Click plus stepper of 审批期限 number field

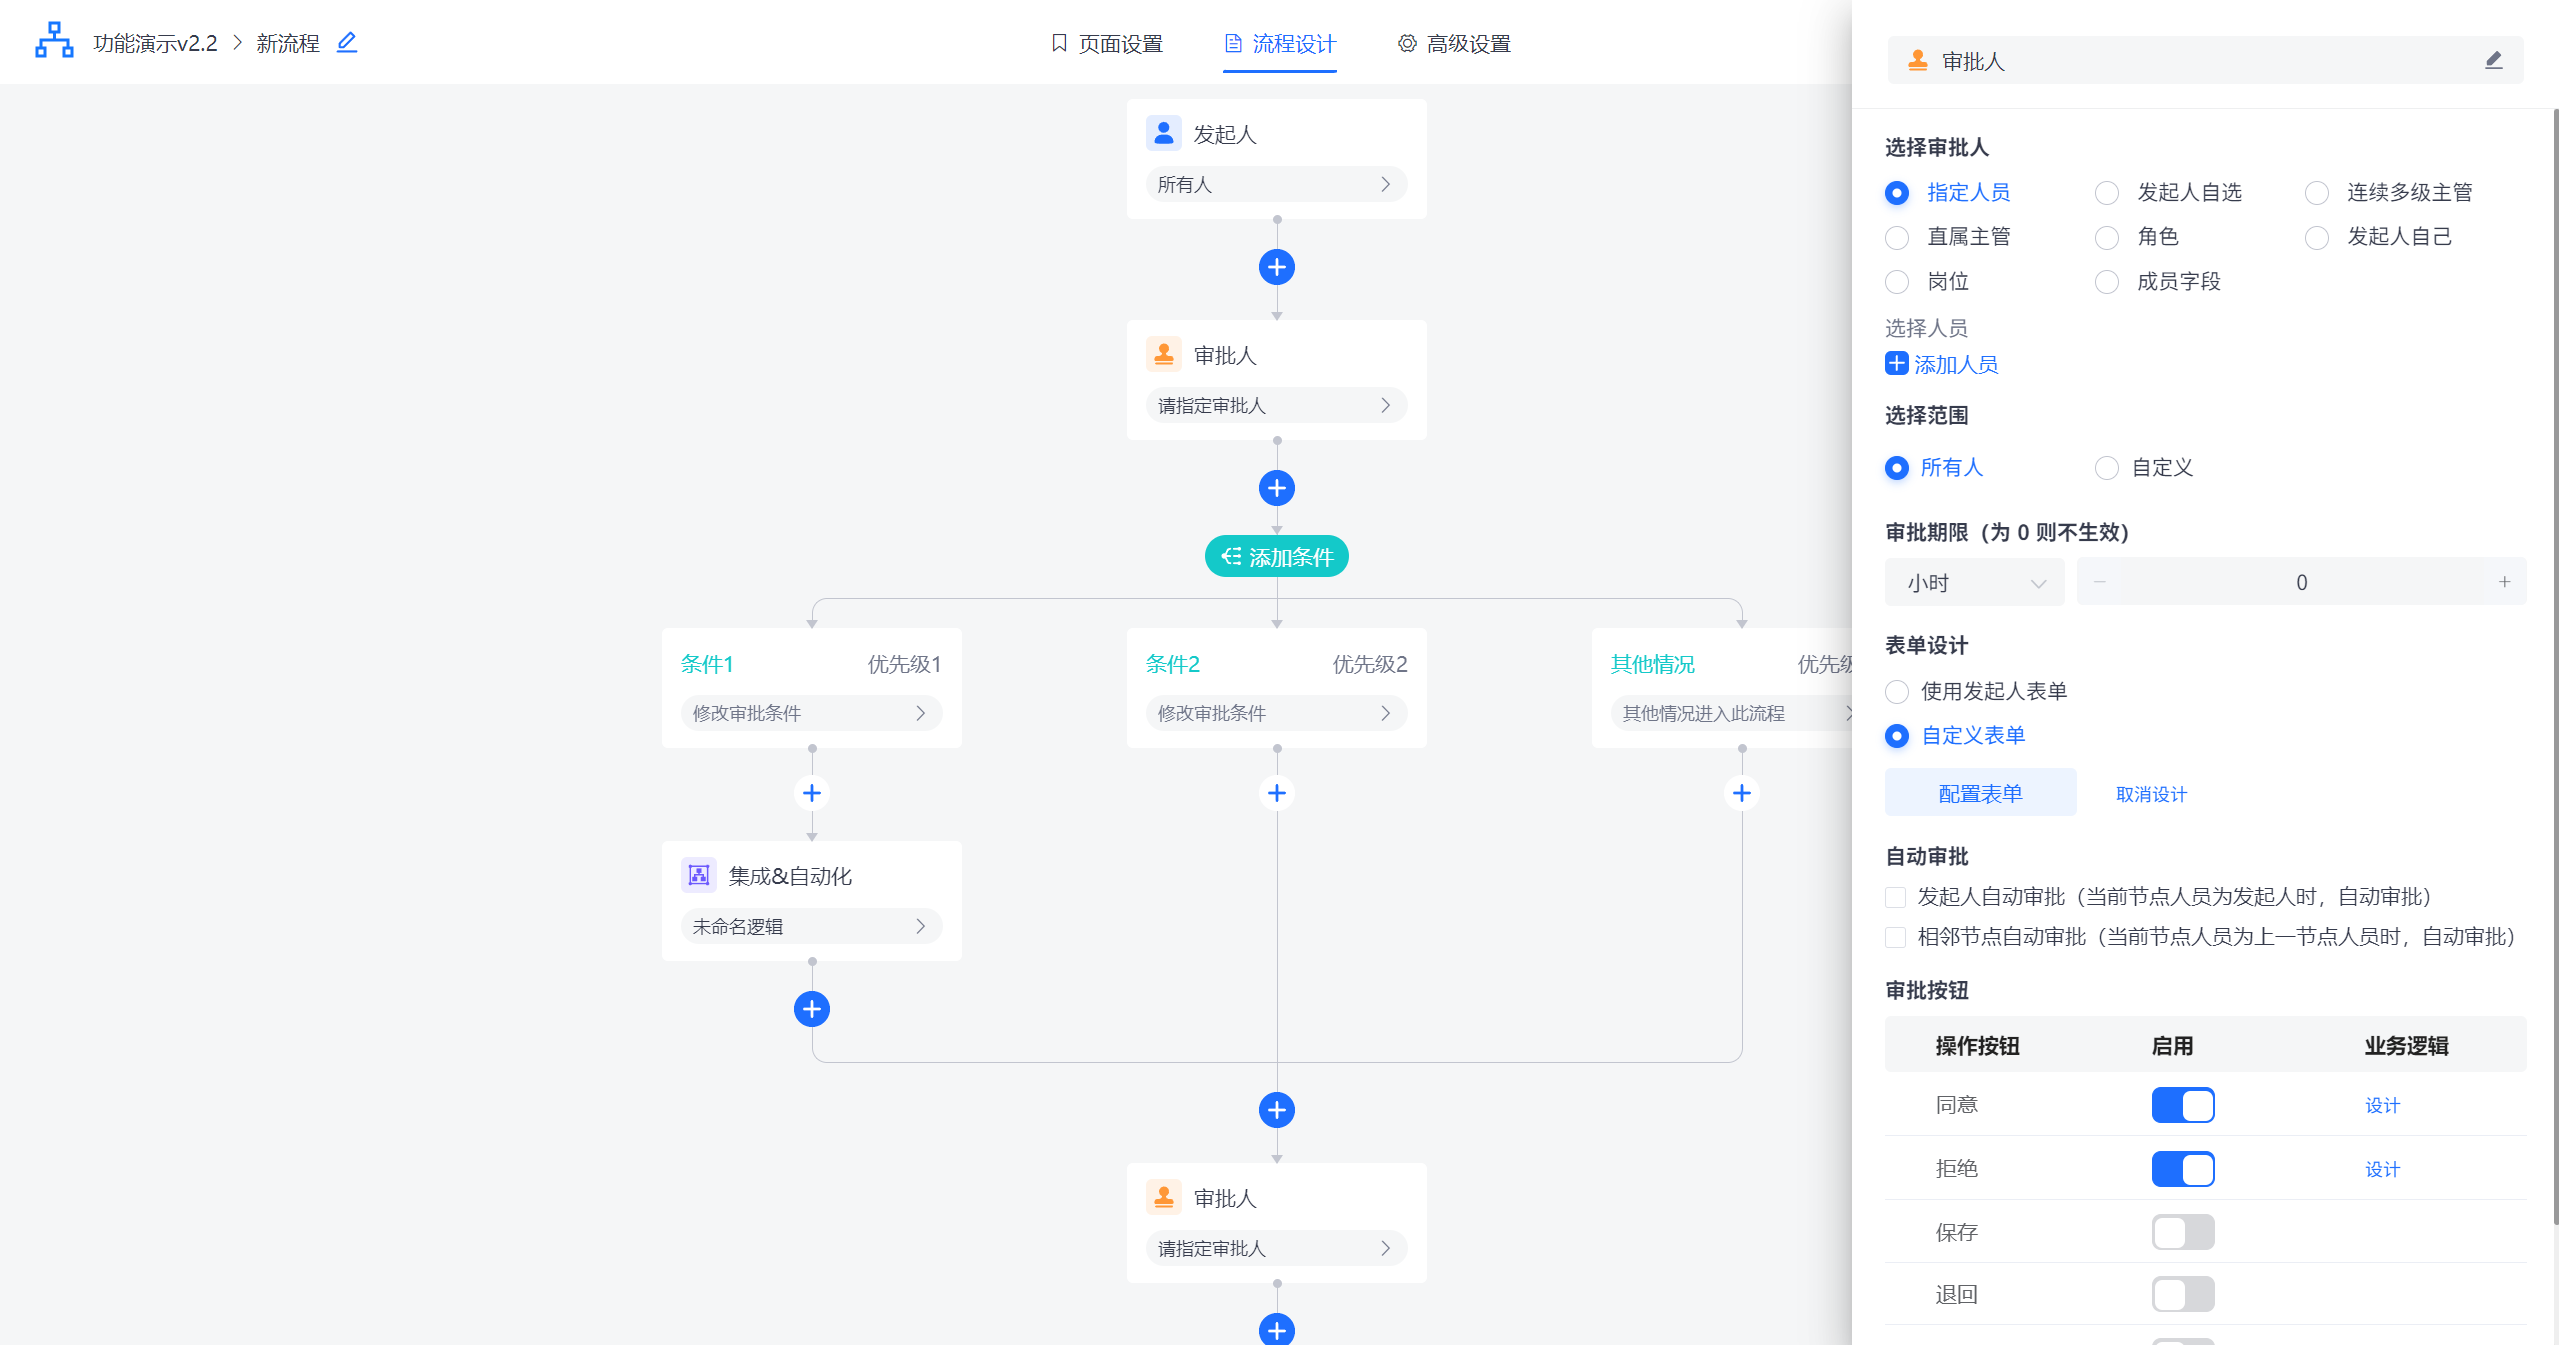point(2504,582)
